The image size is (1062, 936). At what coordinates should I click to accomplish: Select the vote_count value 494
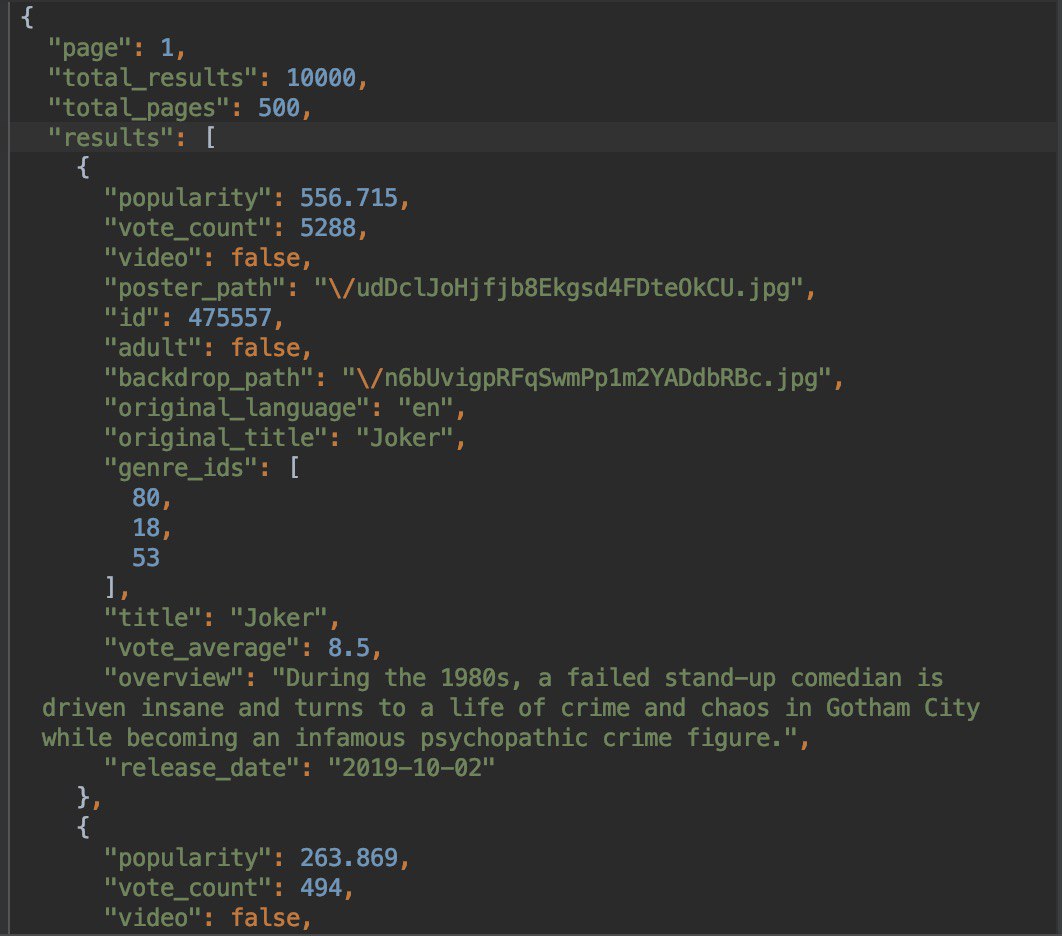coord(321,888)
